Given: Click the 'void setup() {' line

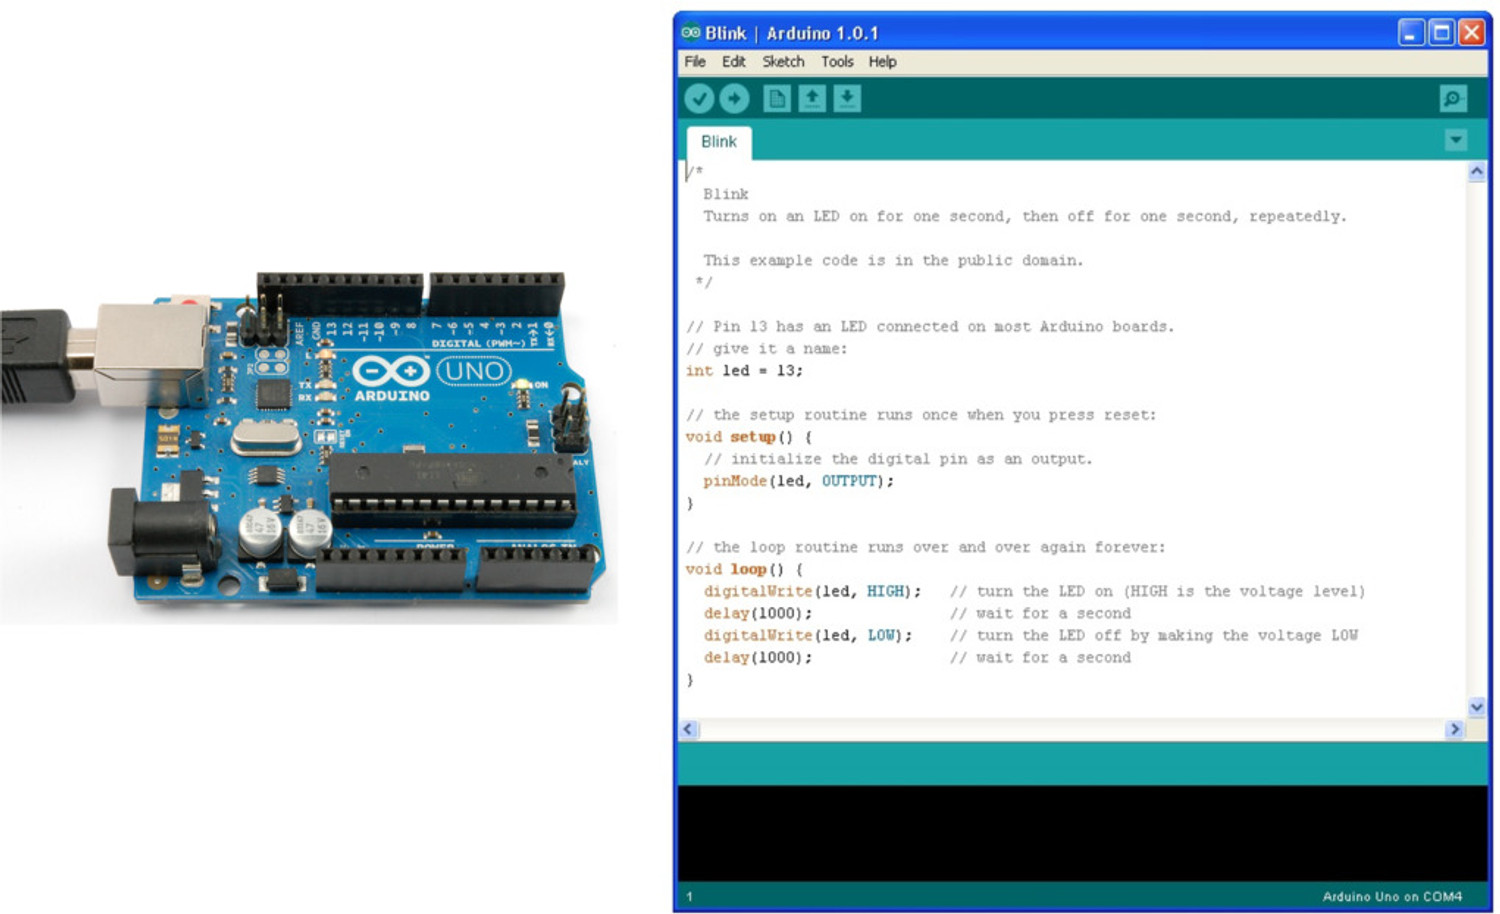Looking at the screenshot, I should (749, 437).
